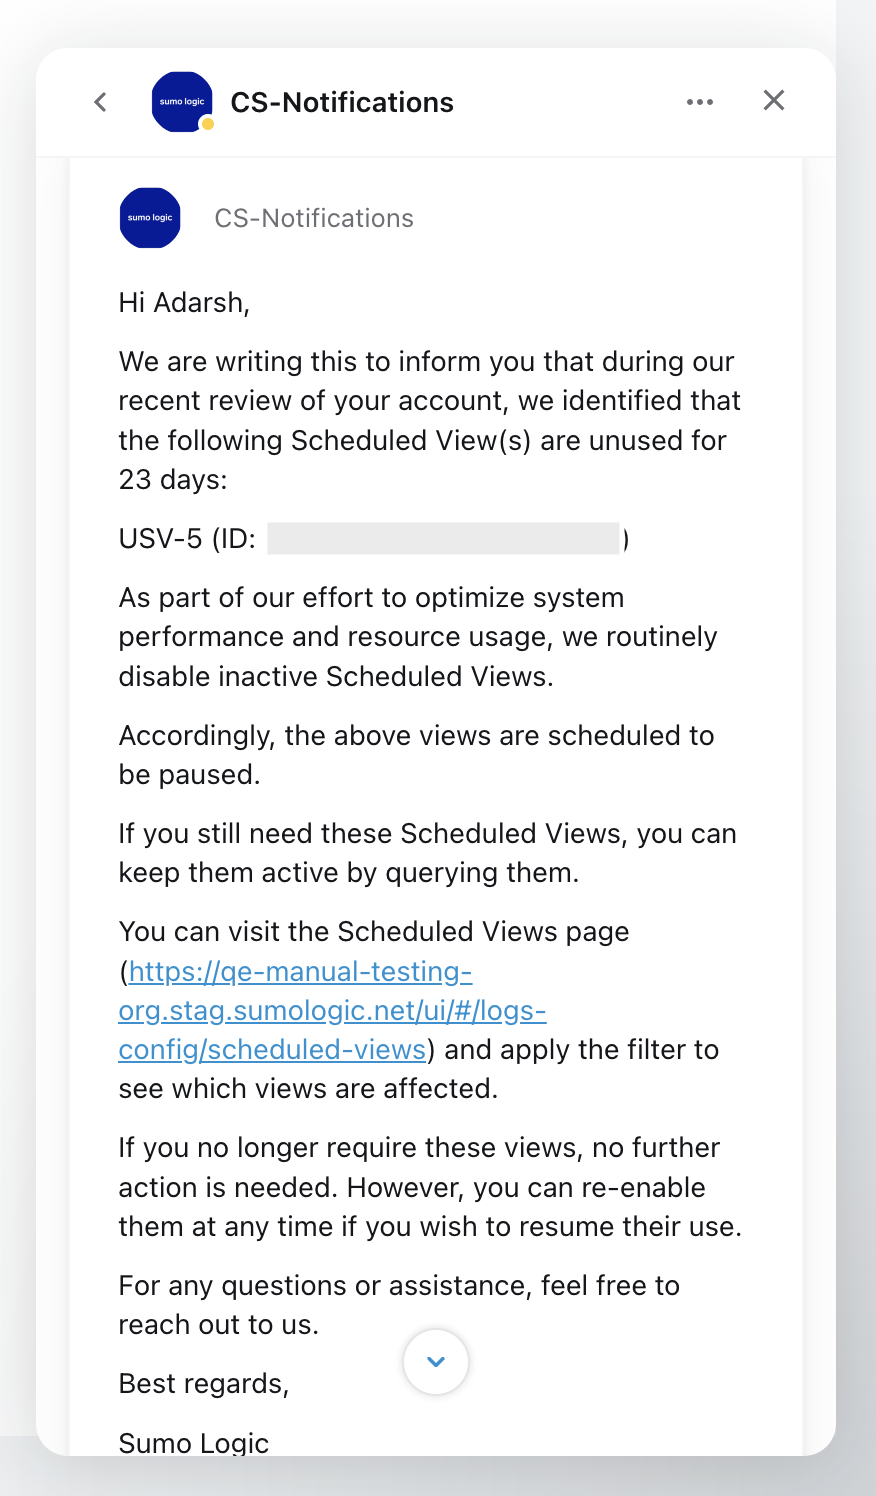The width and height of the screenshot is (876, 1496).
Task: Click the redacted ID field next to USV-5
Action: click(447, 539)
